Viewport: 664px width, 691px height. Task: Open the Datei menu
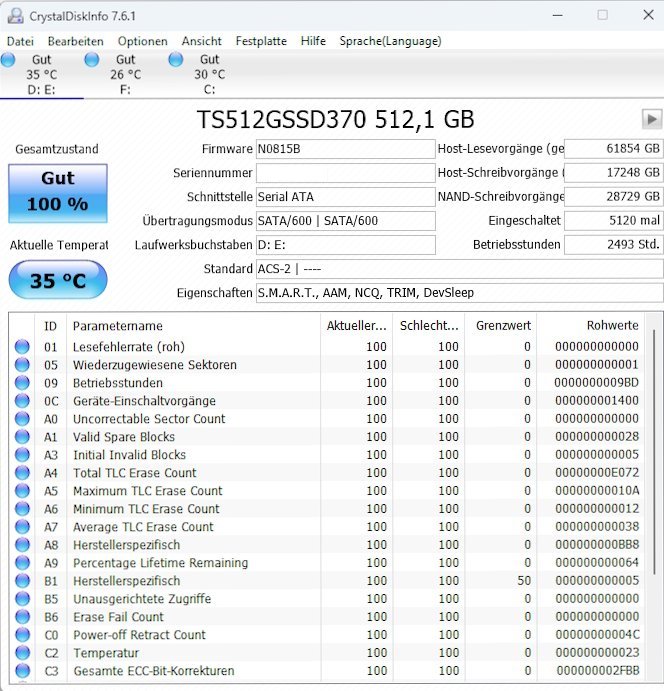click(20, 41)
